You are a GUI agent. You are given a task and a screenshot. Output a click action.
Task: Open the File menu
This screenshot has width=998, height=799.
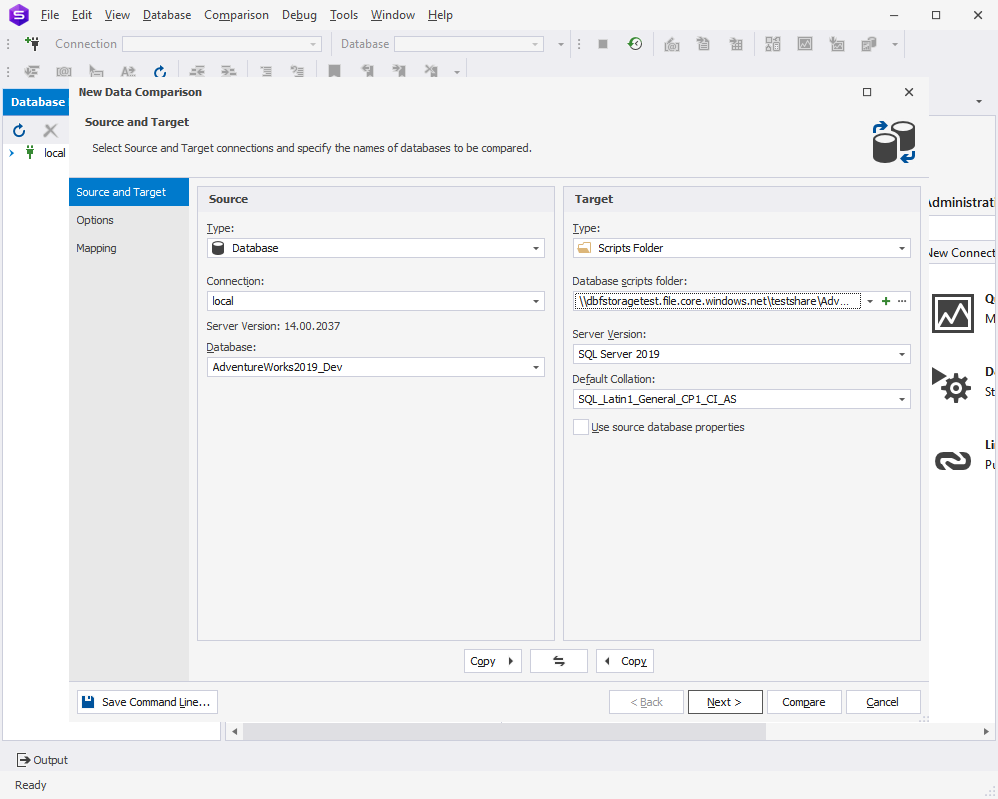coord(50,15)
